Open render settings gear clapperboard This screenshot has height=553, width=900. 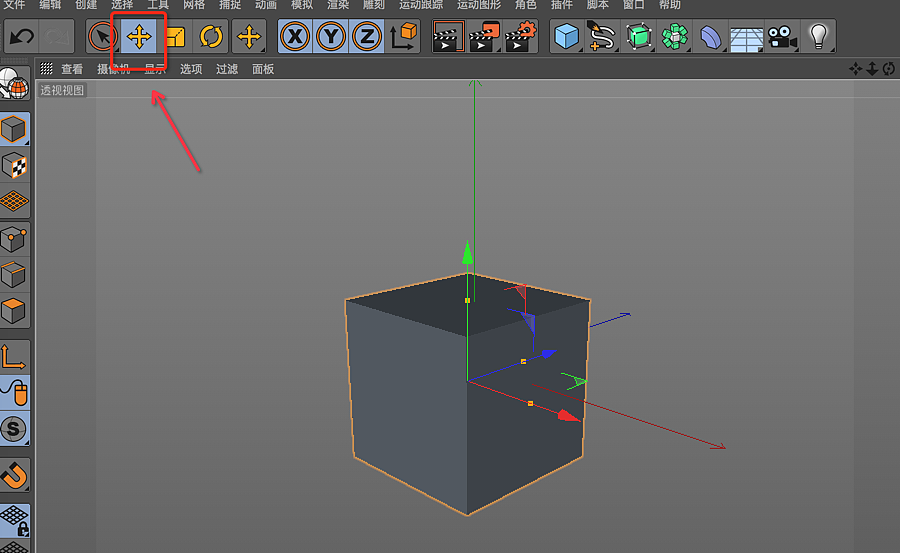[521, 37]
